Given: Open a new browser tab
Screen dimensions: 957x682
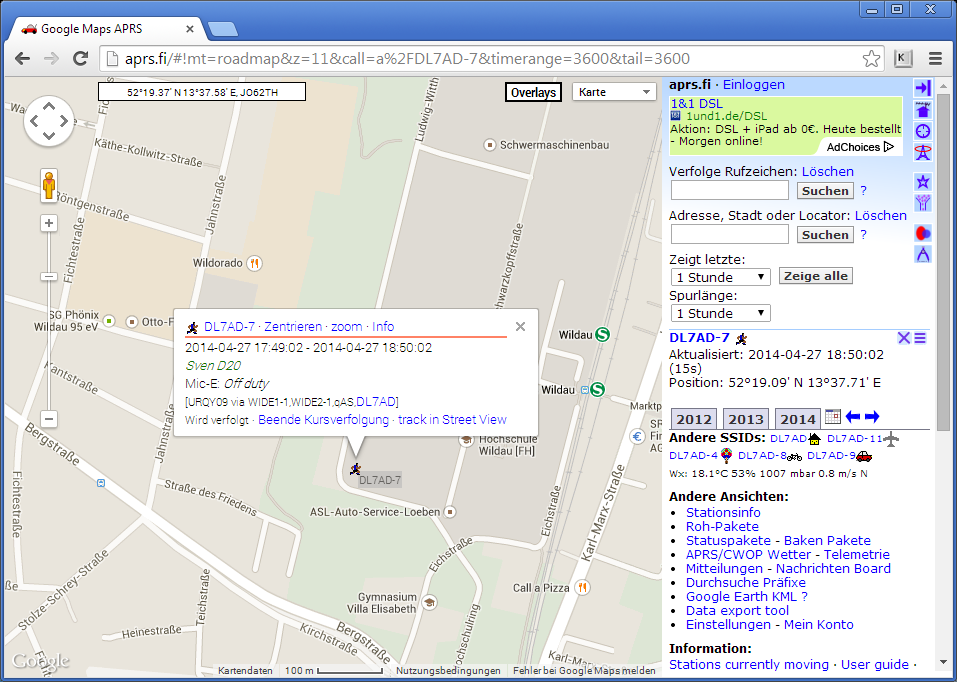Looking at the screenshot, I should point(222,29).
